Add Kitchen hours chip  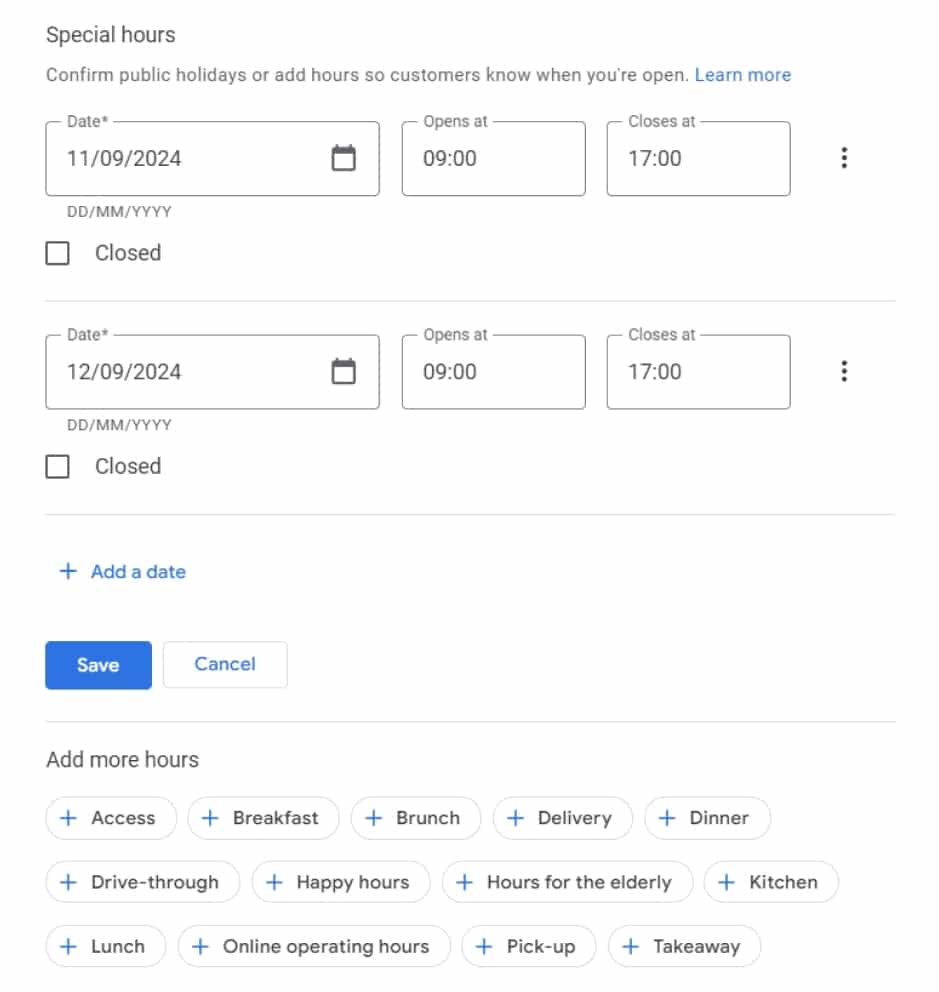pos(771,882)
